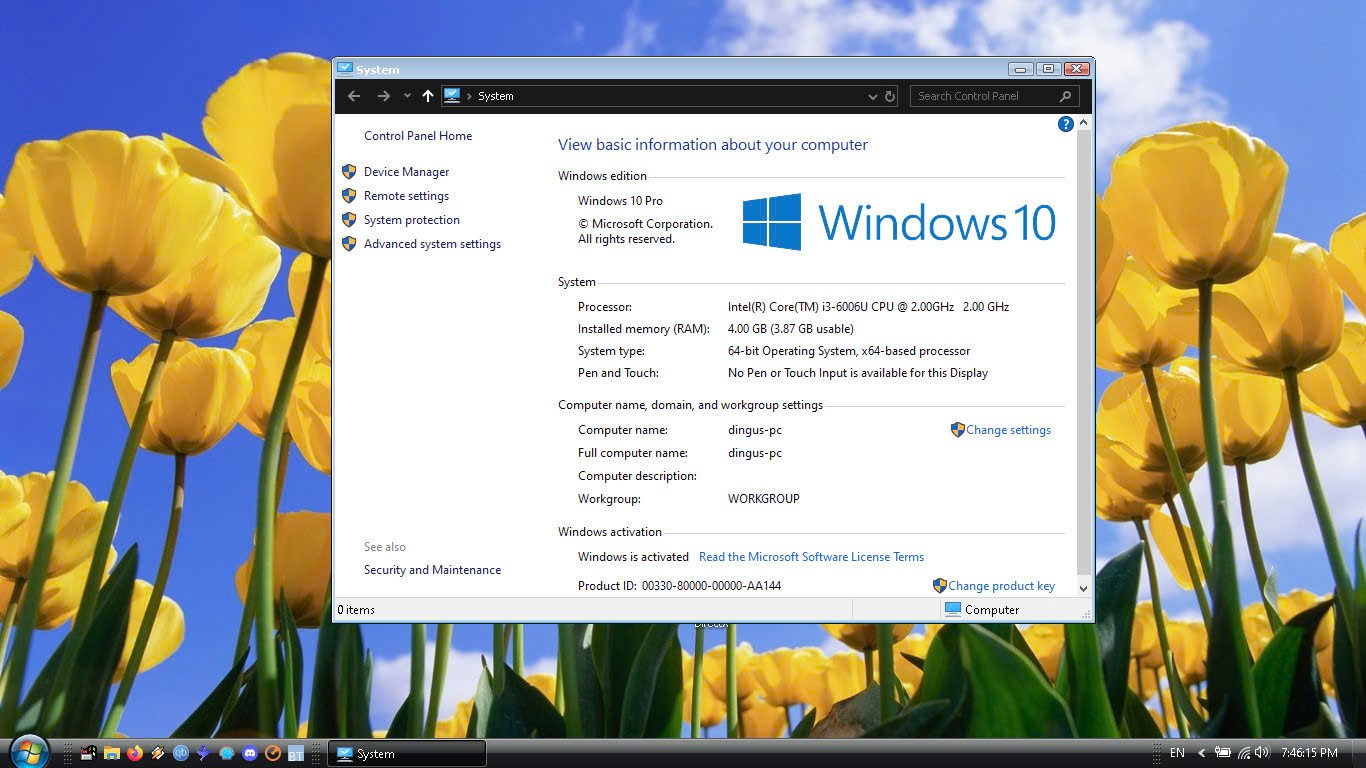Click the Computer entry in the status bar
Image resolution: width=1366 pixels, height=768 pixels.
(982, 610)
